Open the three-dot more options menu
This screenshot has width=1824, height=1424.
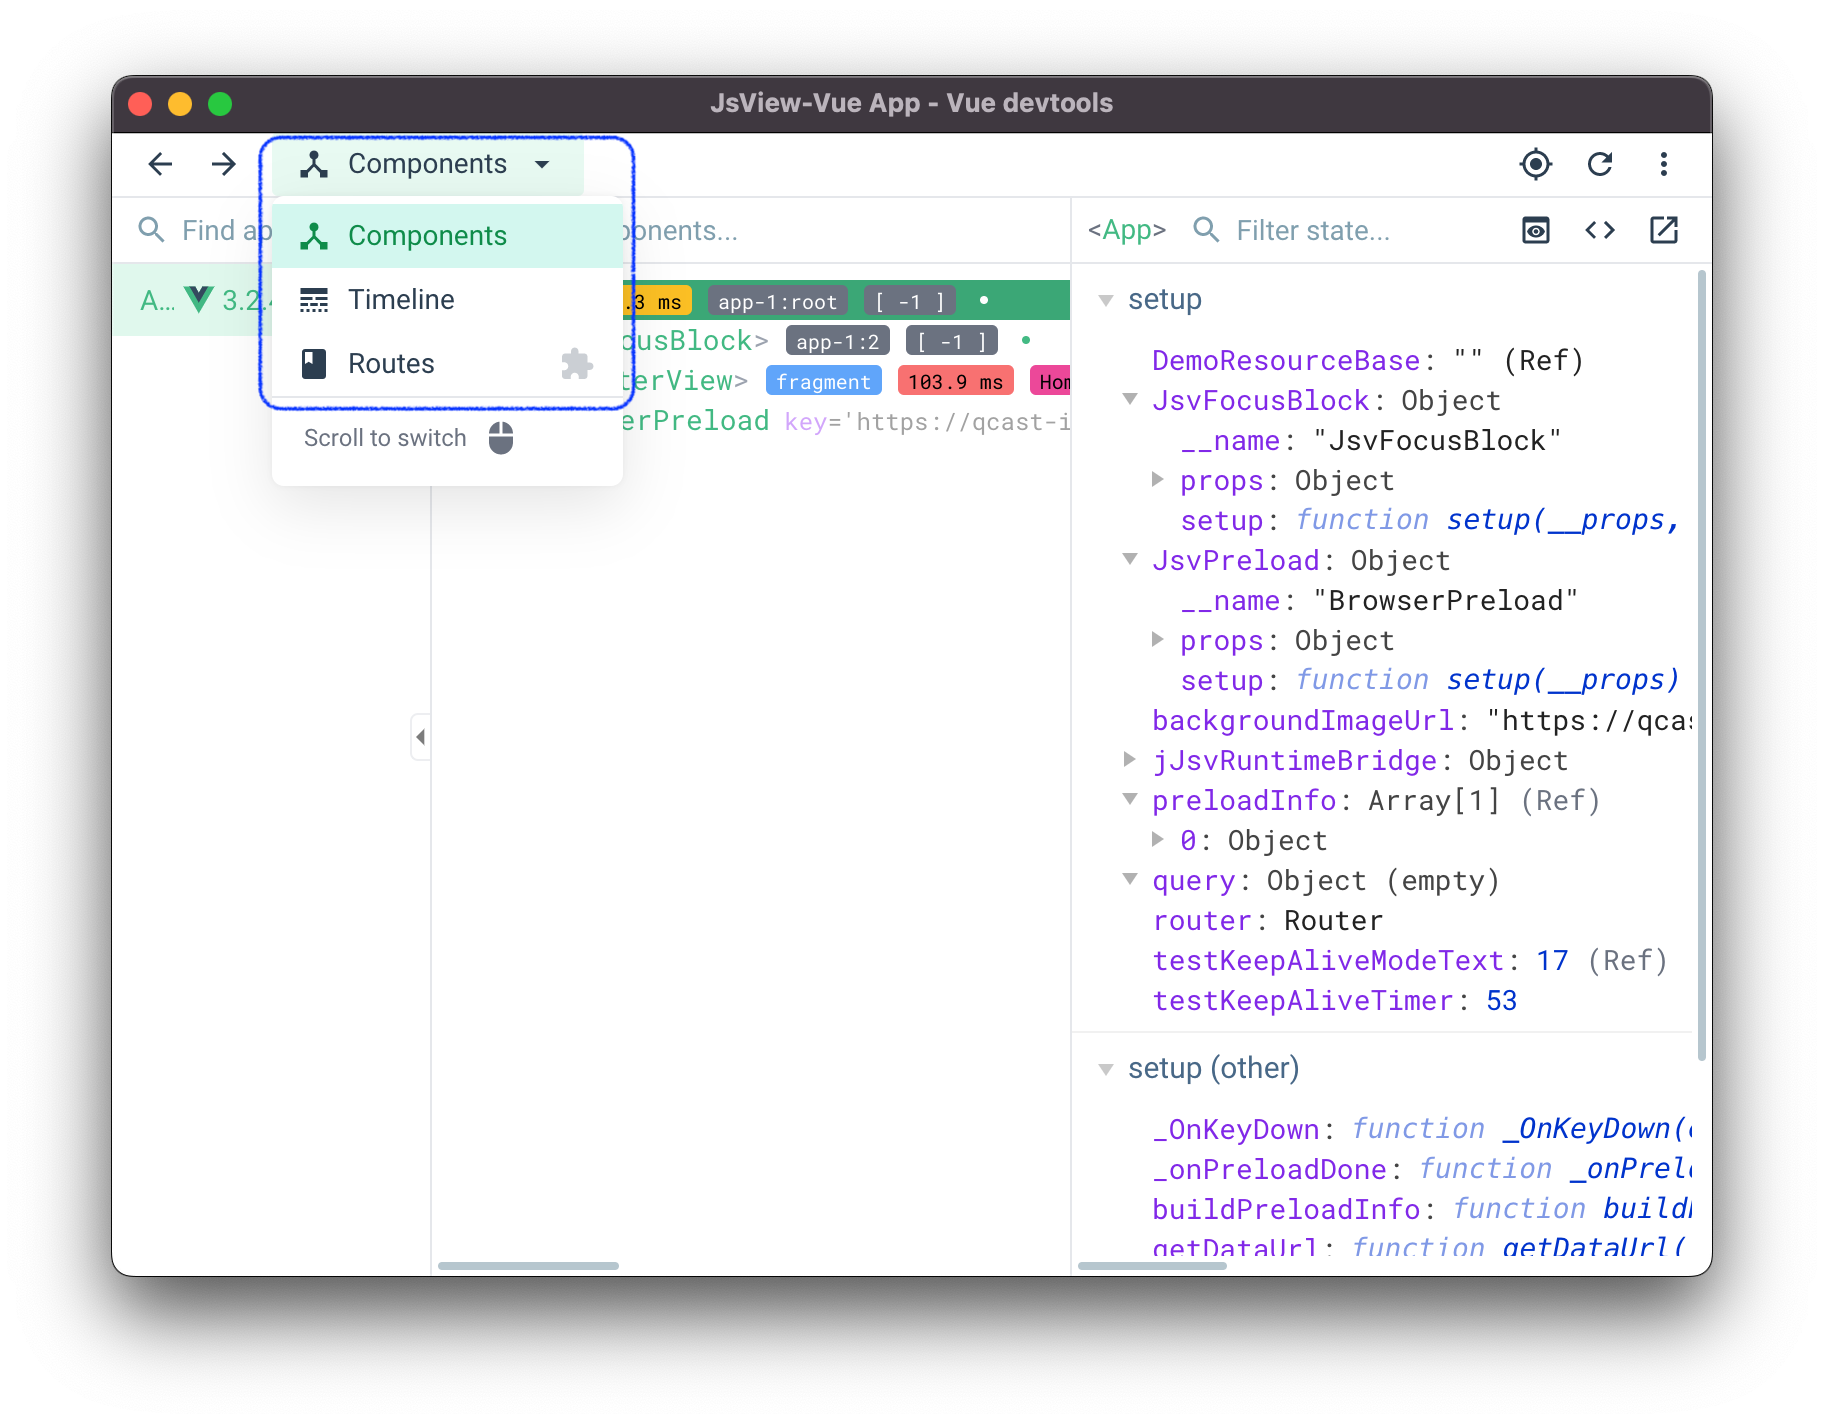pos(1663,164)
